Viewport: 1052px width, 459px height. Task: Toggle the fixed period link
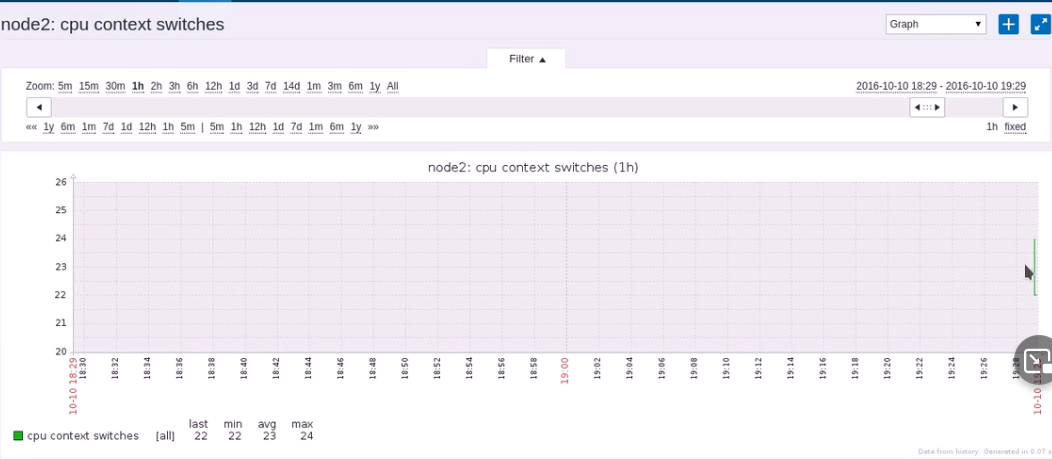1015,127
